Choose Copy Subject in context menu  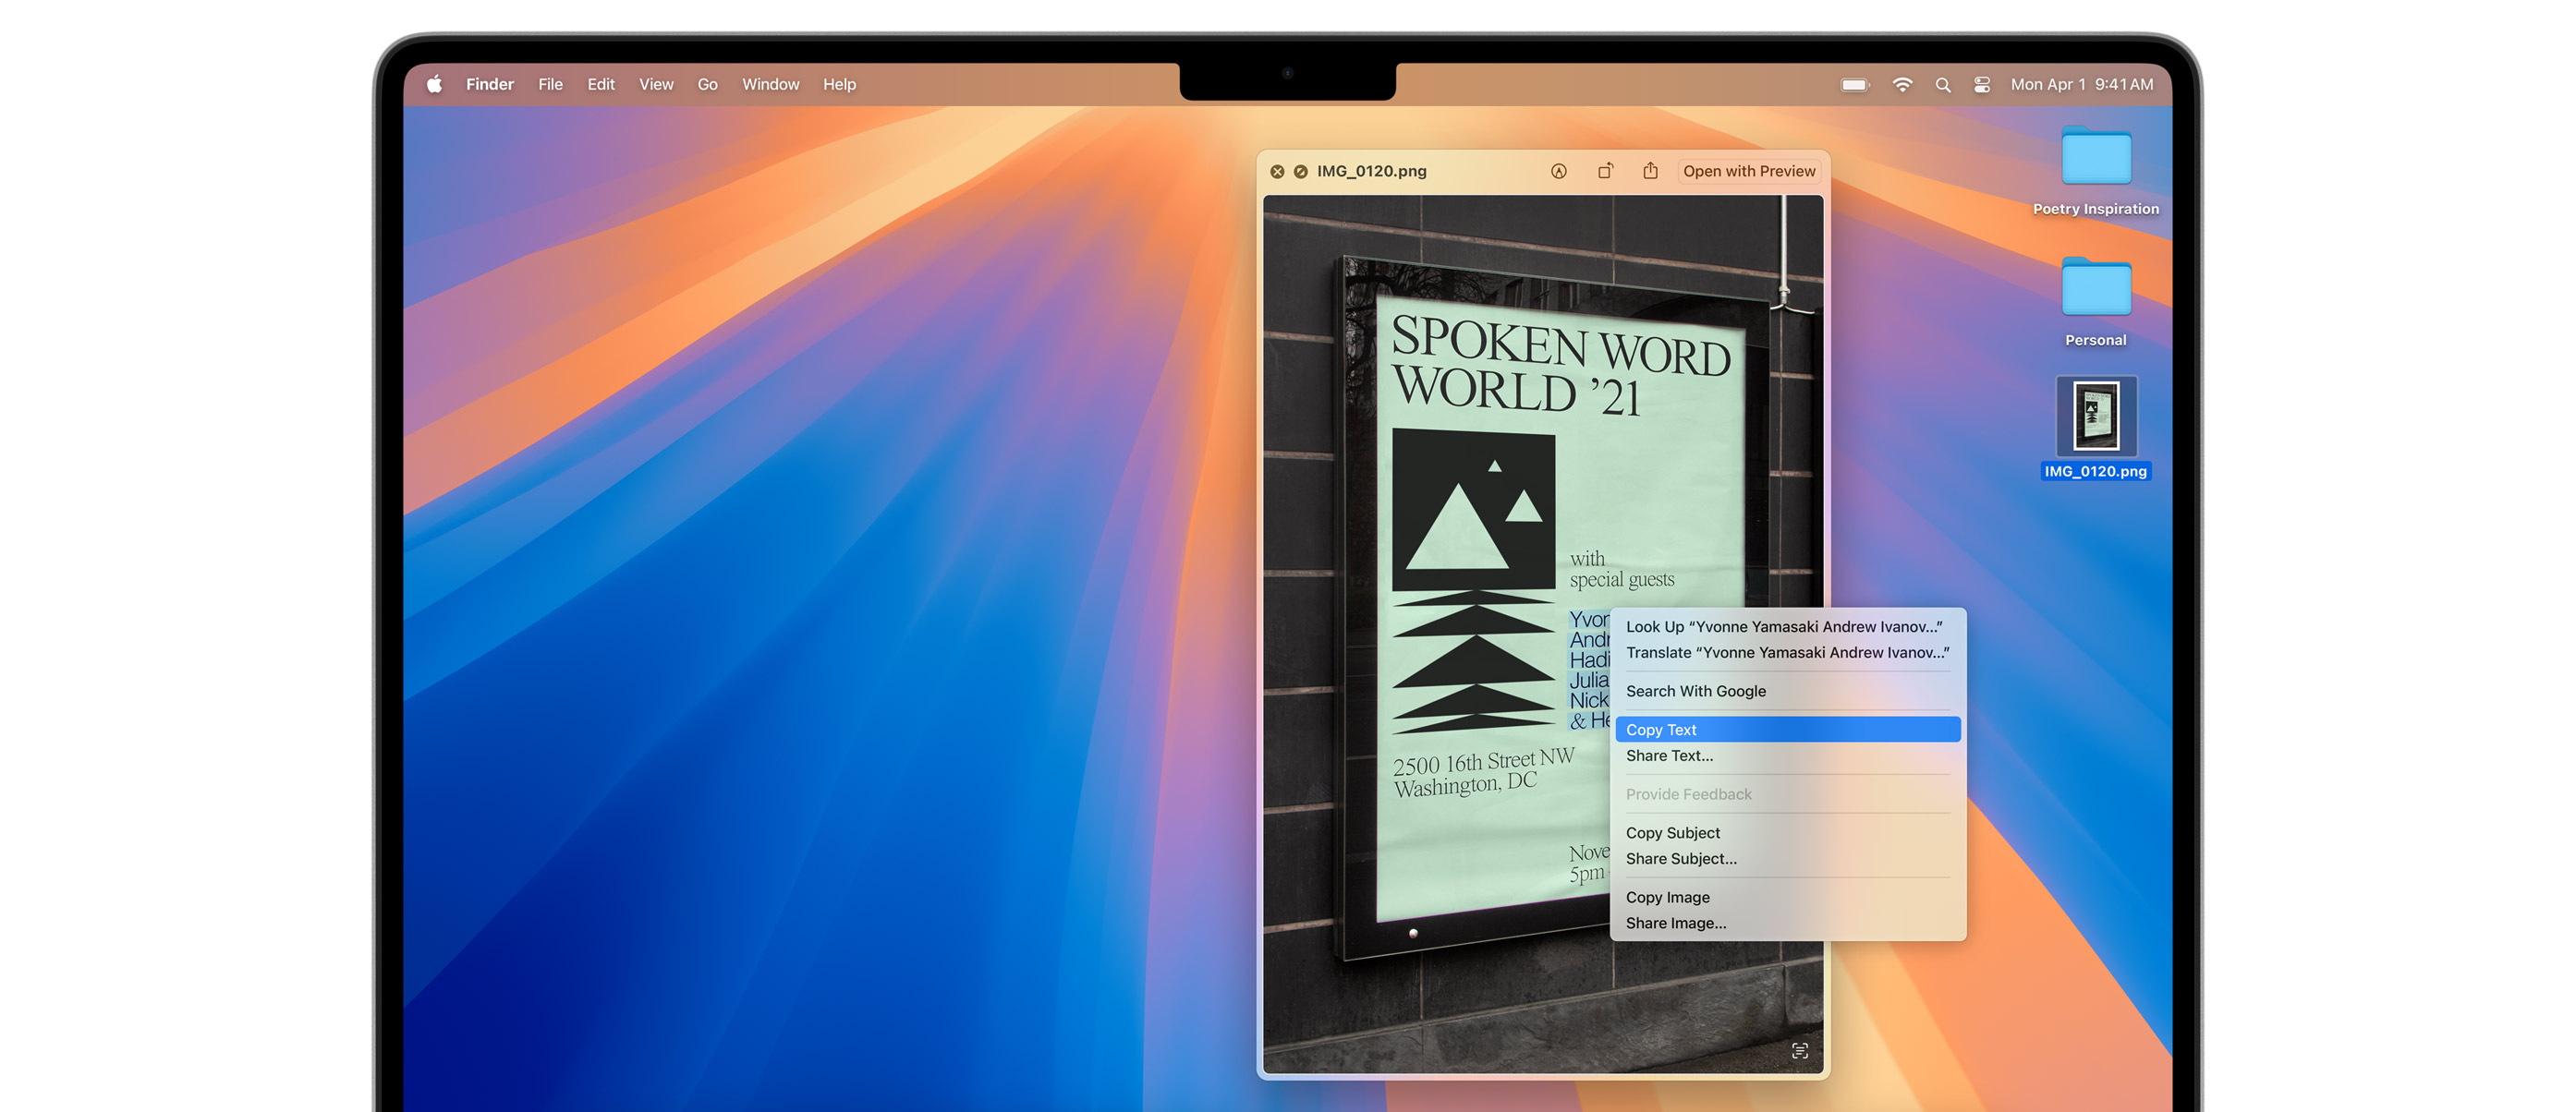click(x=1672, y=832)
